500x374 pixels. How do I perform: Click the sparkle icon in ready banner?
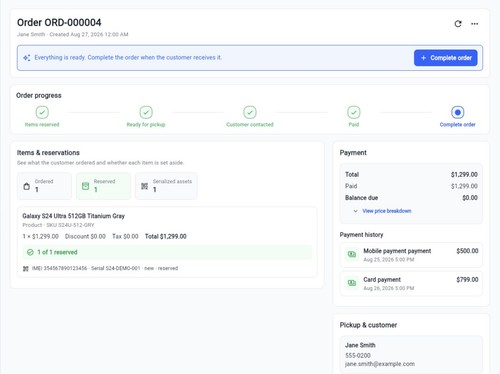tap(27, 58)
